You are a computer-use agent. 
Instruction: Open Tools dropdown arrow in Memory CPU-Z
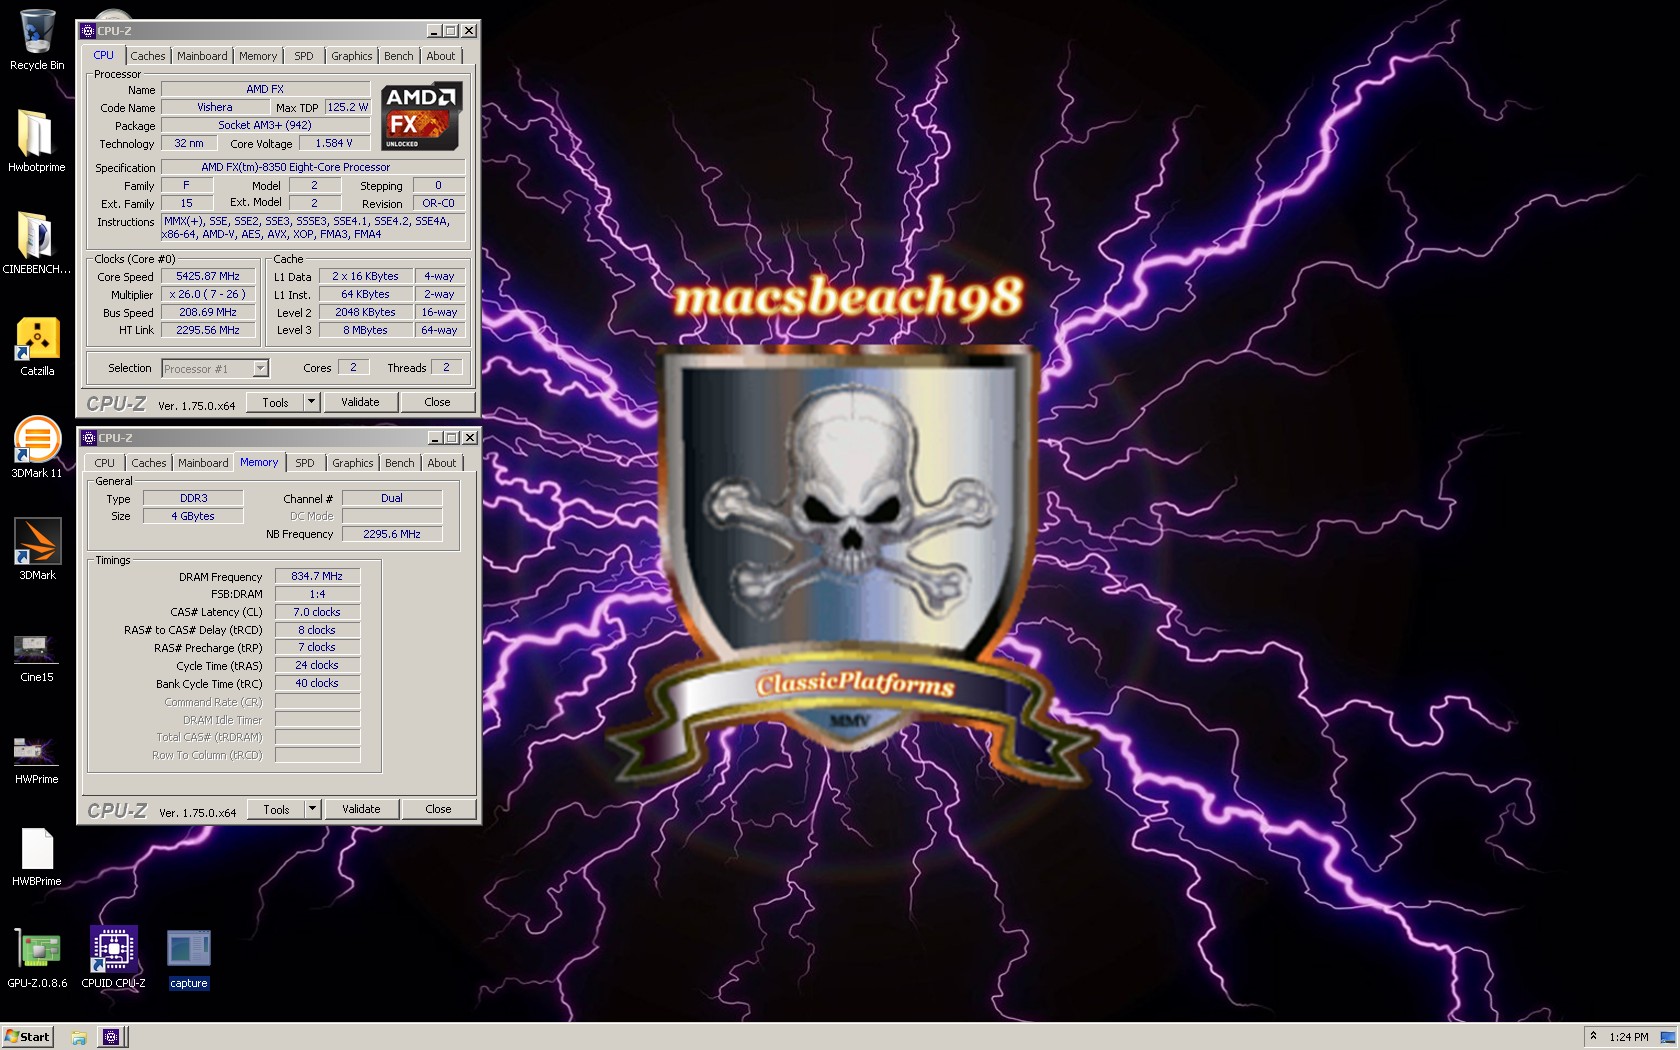pos(312,809)
